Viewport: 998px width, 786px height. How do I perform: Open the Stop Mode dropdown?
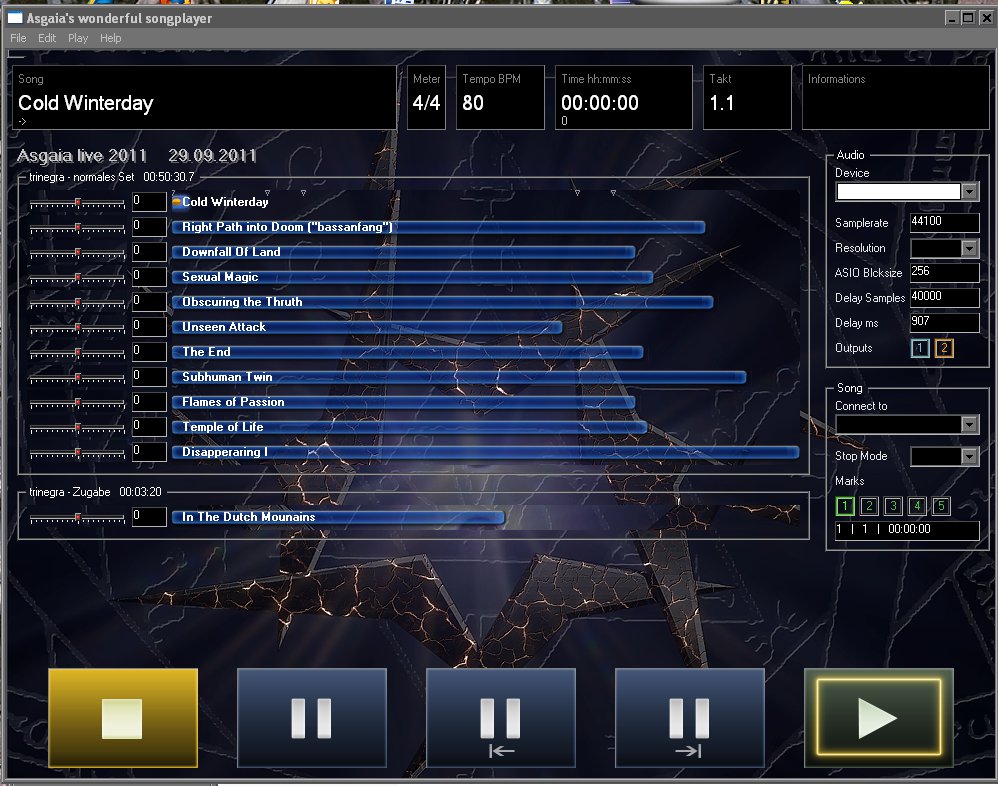point(969,456)
